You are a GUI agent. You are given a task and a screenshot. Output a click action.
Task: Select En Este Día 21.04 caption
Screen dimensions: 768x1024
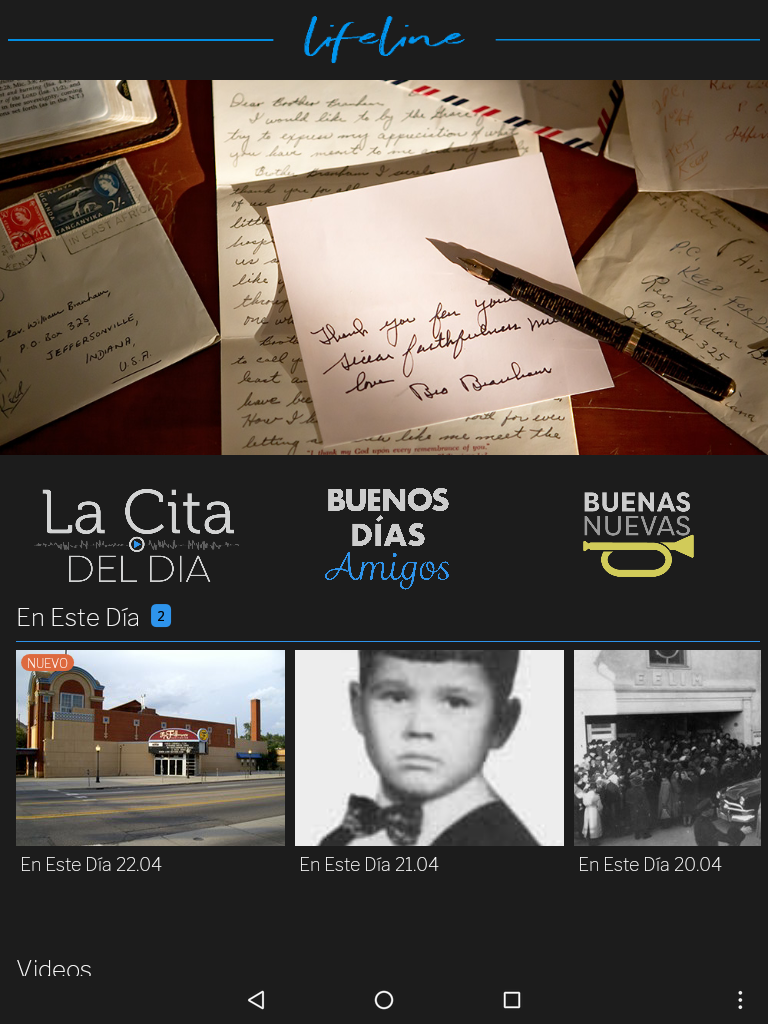[x=369, y=865]
